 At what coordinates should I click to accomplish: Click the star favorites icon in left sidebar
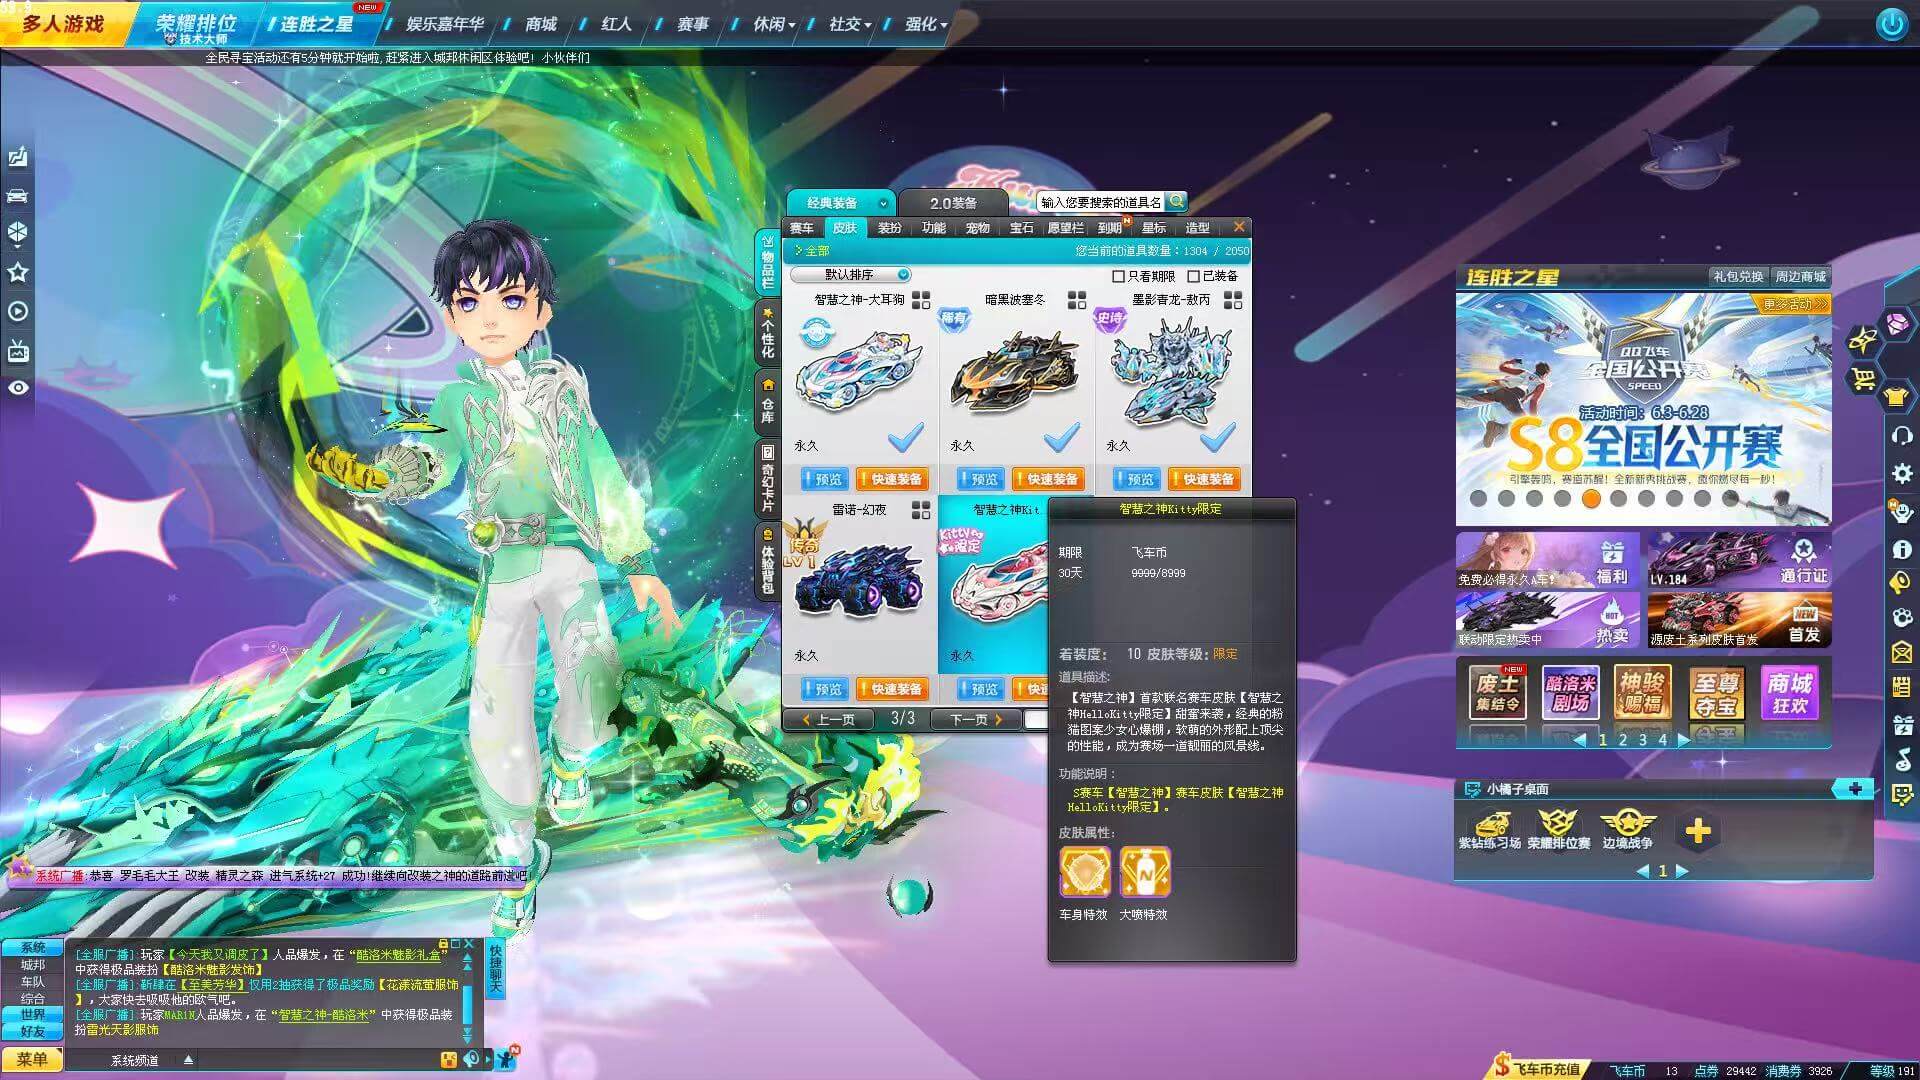17,272
